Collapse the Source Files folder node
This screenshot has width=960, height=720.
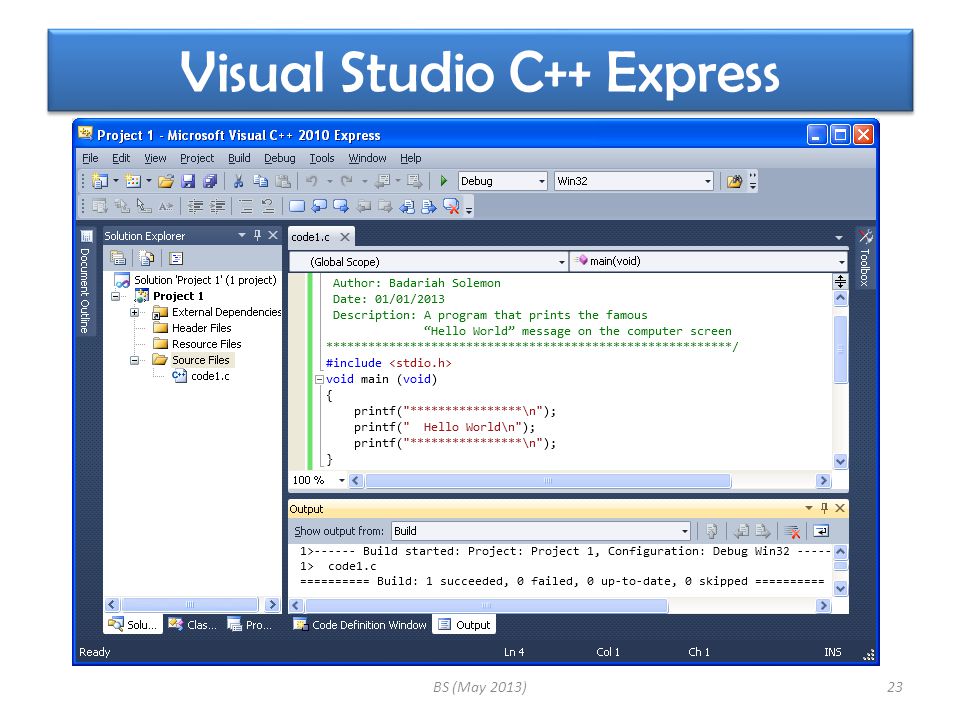134,360
